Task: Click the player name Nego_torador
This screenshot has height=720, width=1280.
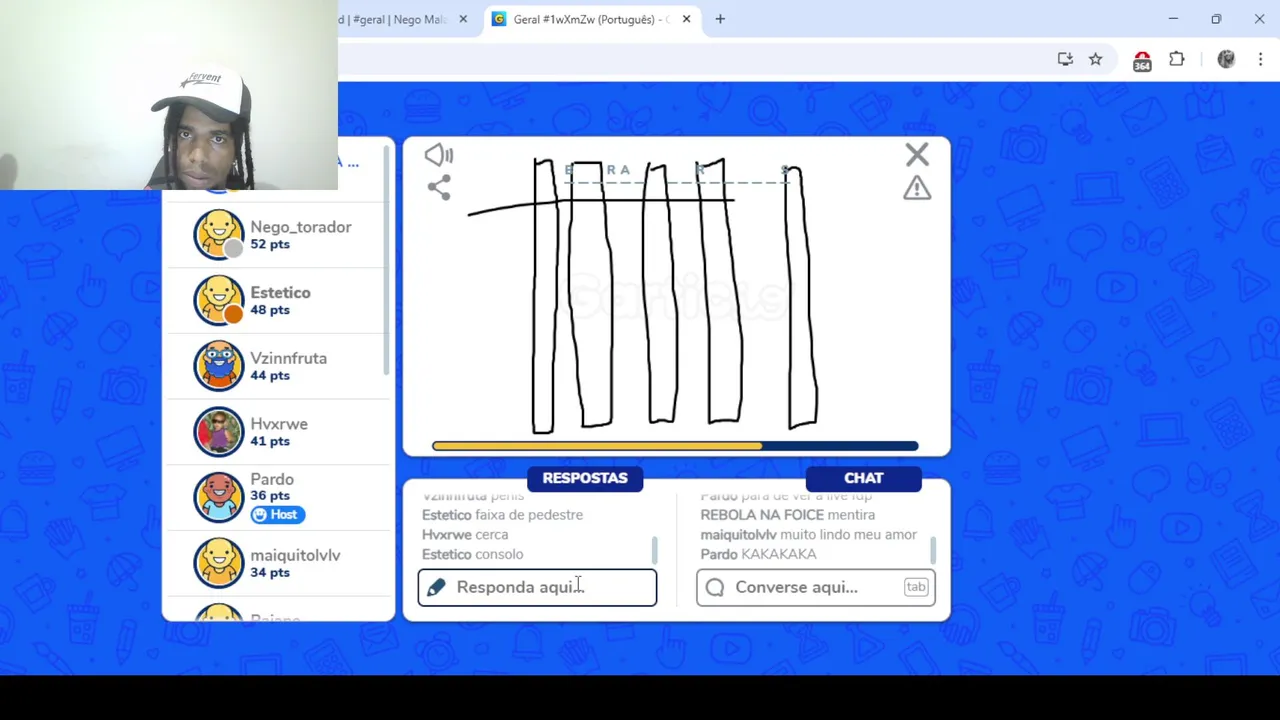Action: pos(301,227)
